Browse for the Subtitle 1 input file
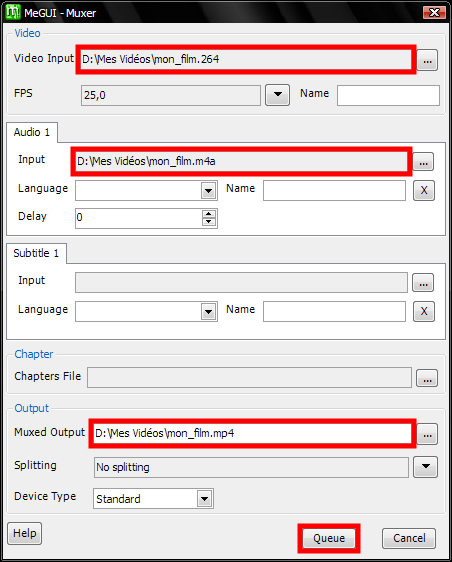452x562 pixels. tap(423, 283)
